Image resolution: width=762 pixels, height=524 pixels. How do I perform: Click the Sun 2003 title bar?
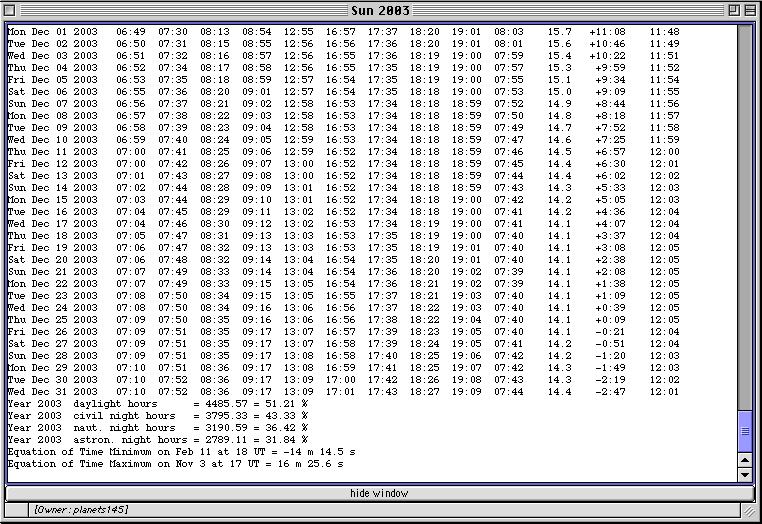pos(380,9)
